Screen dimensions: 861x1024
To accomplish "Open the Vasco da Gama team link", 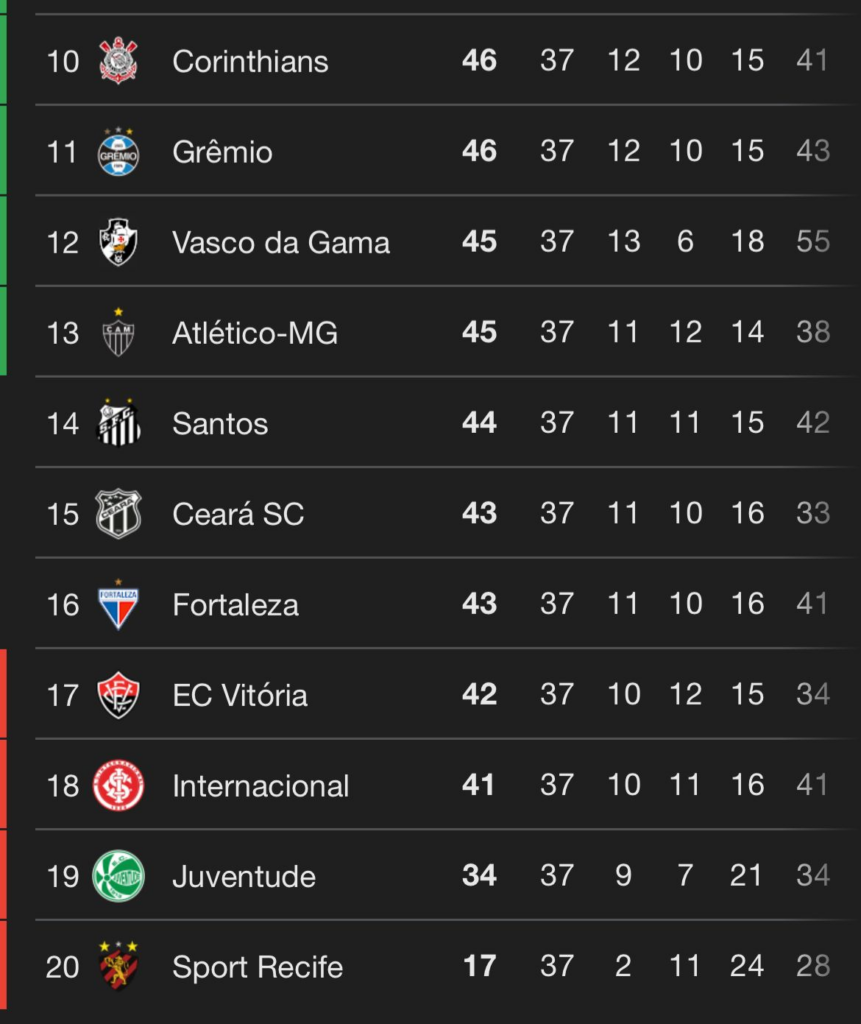I will [281, 242].
